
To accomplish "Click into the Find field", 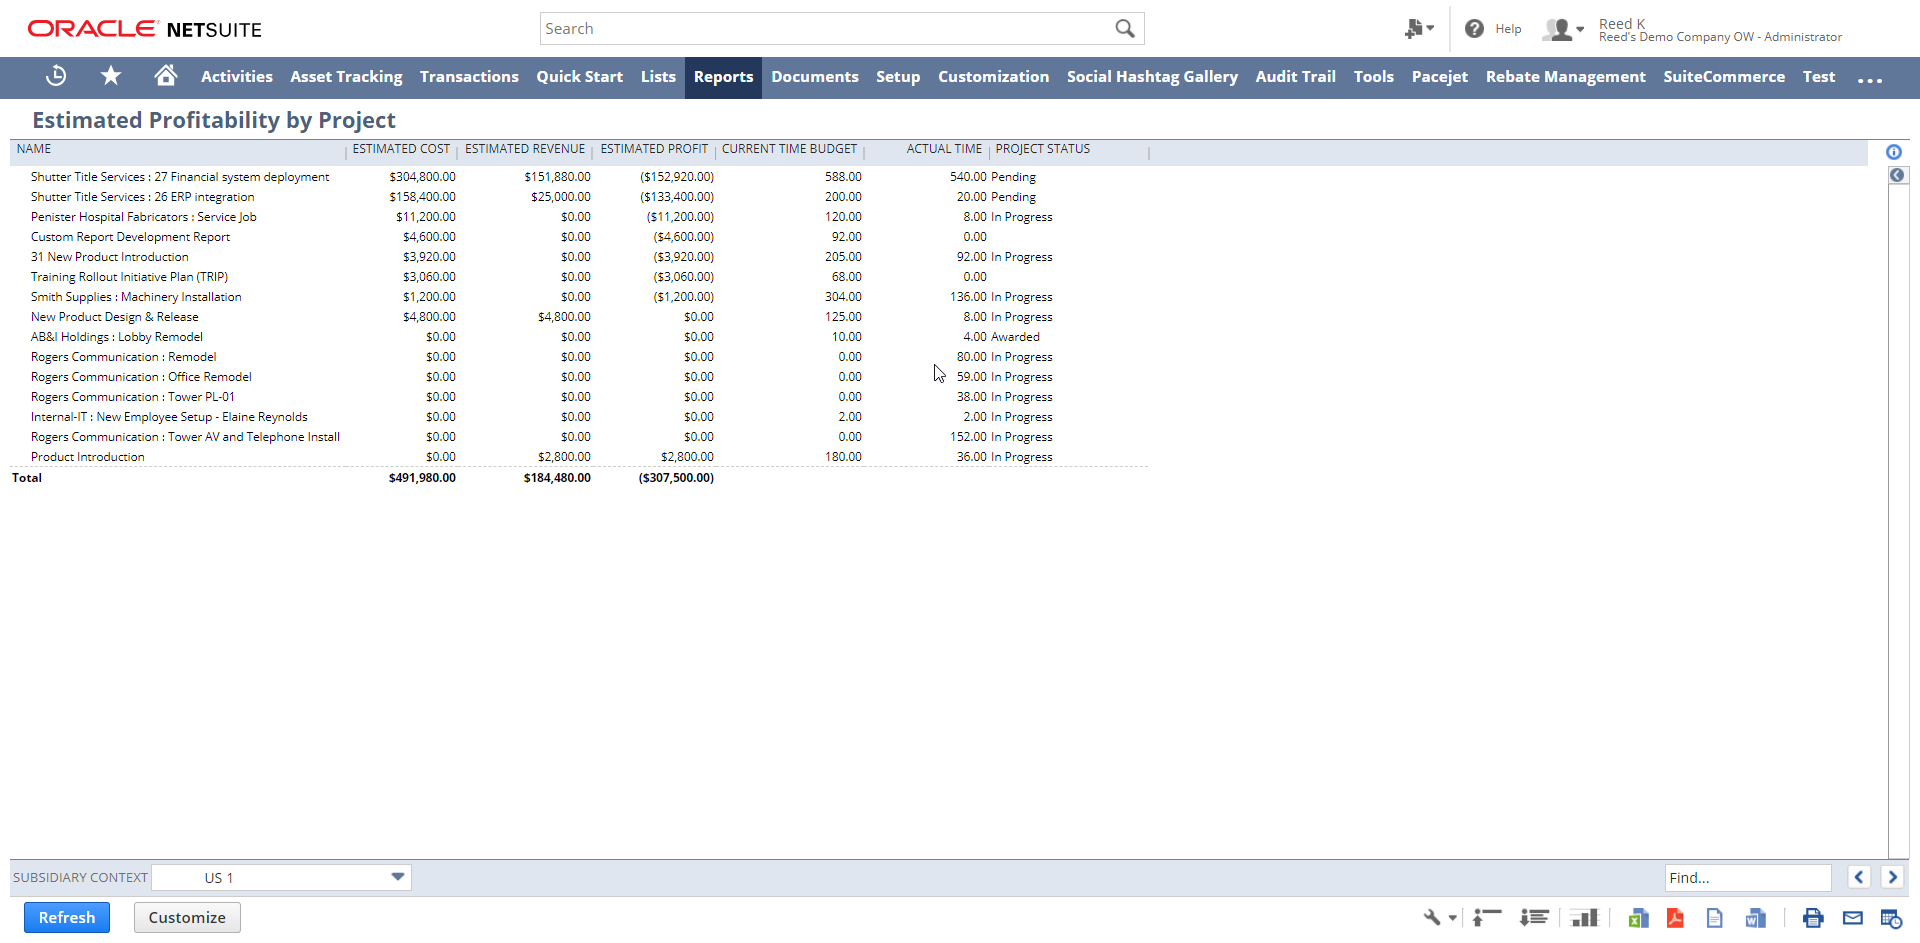I will pyautogui.click(x=1746, y=877).
